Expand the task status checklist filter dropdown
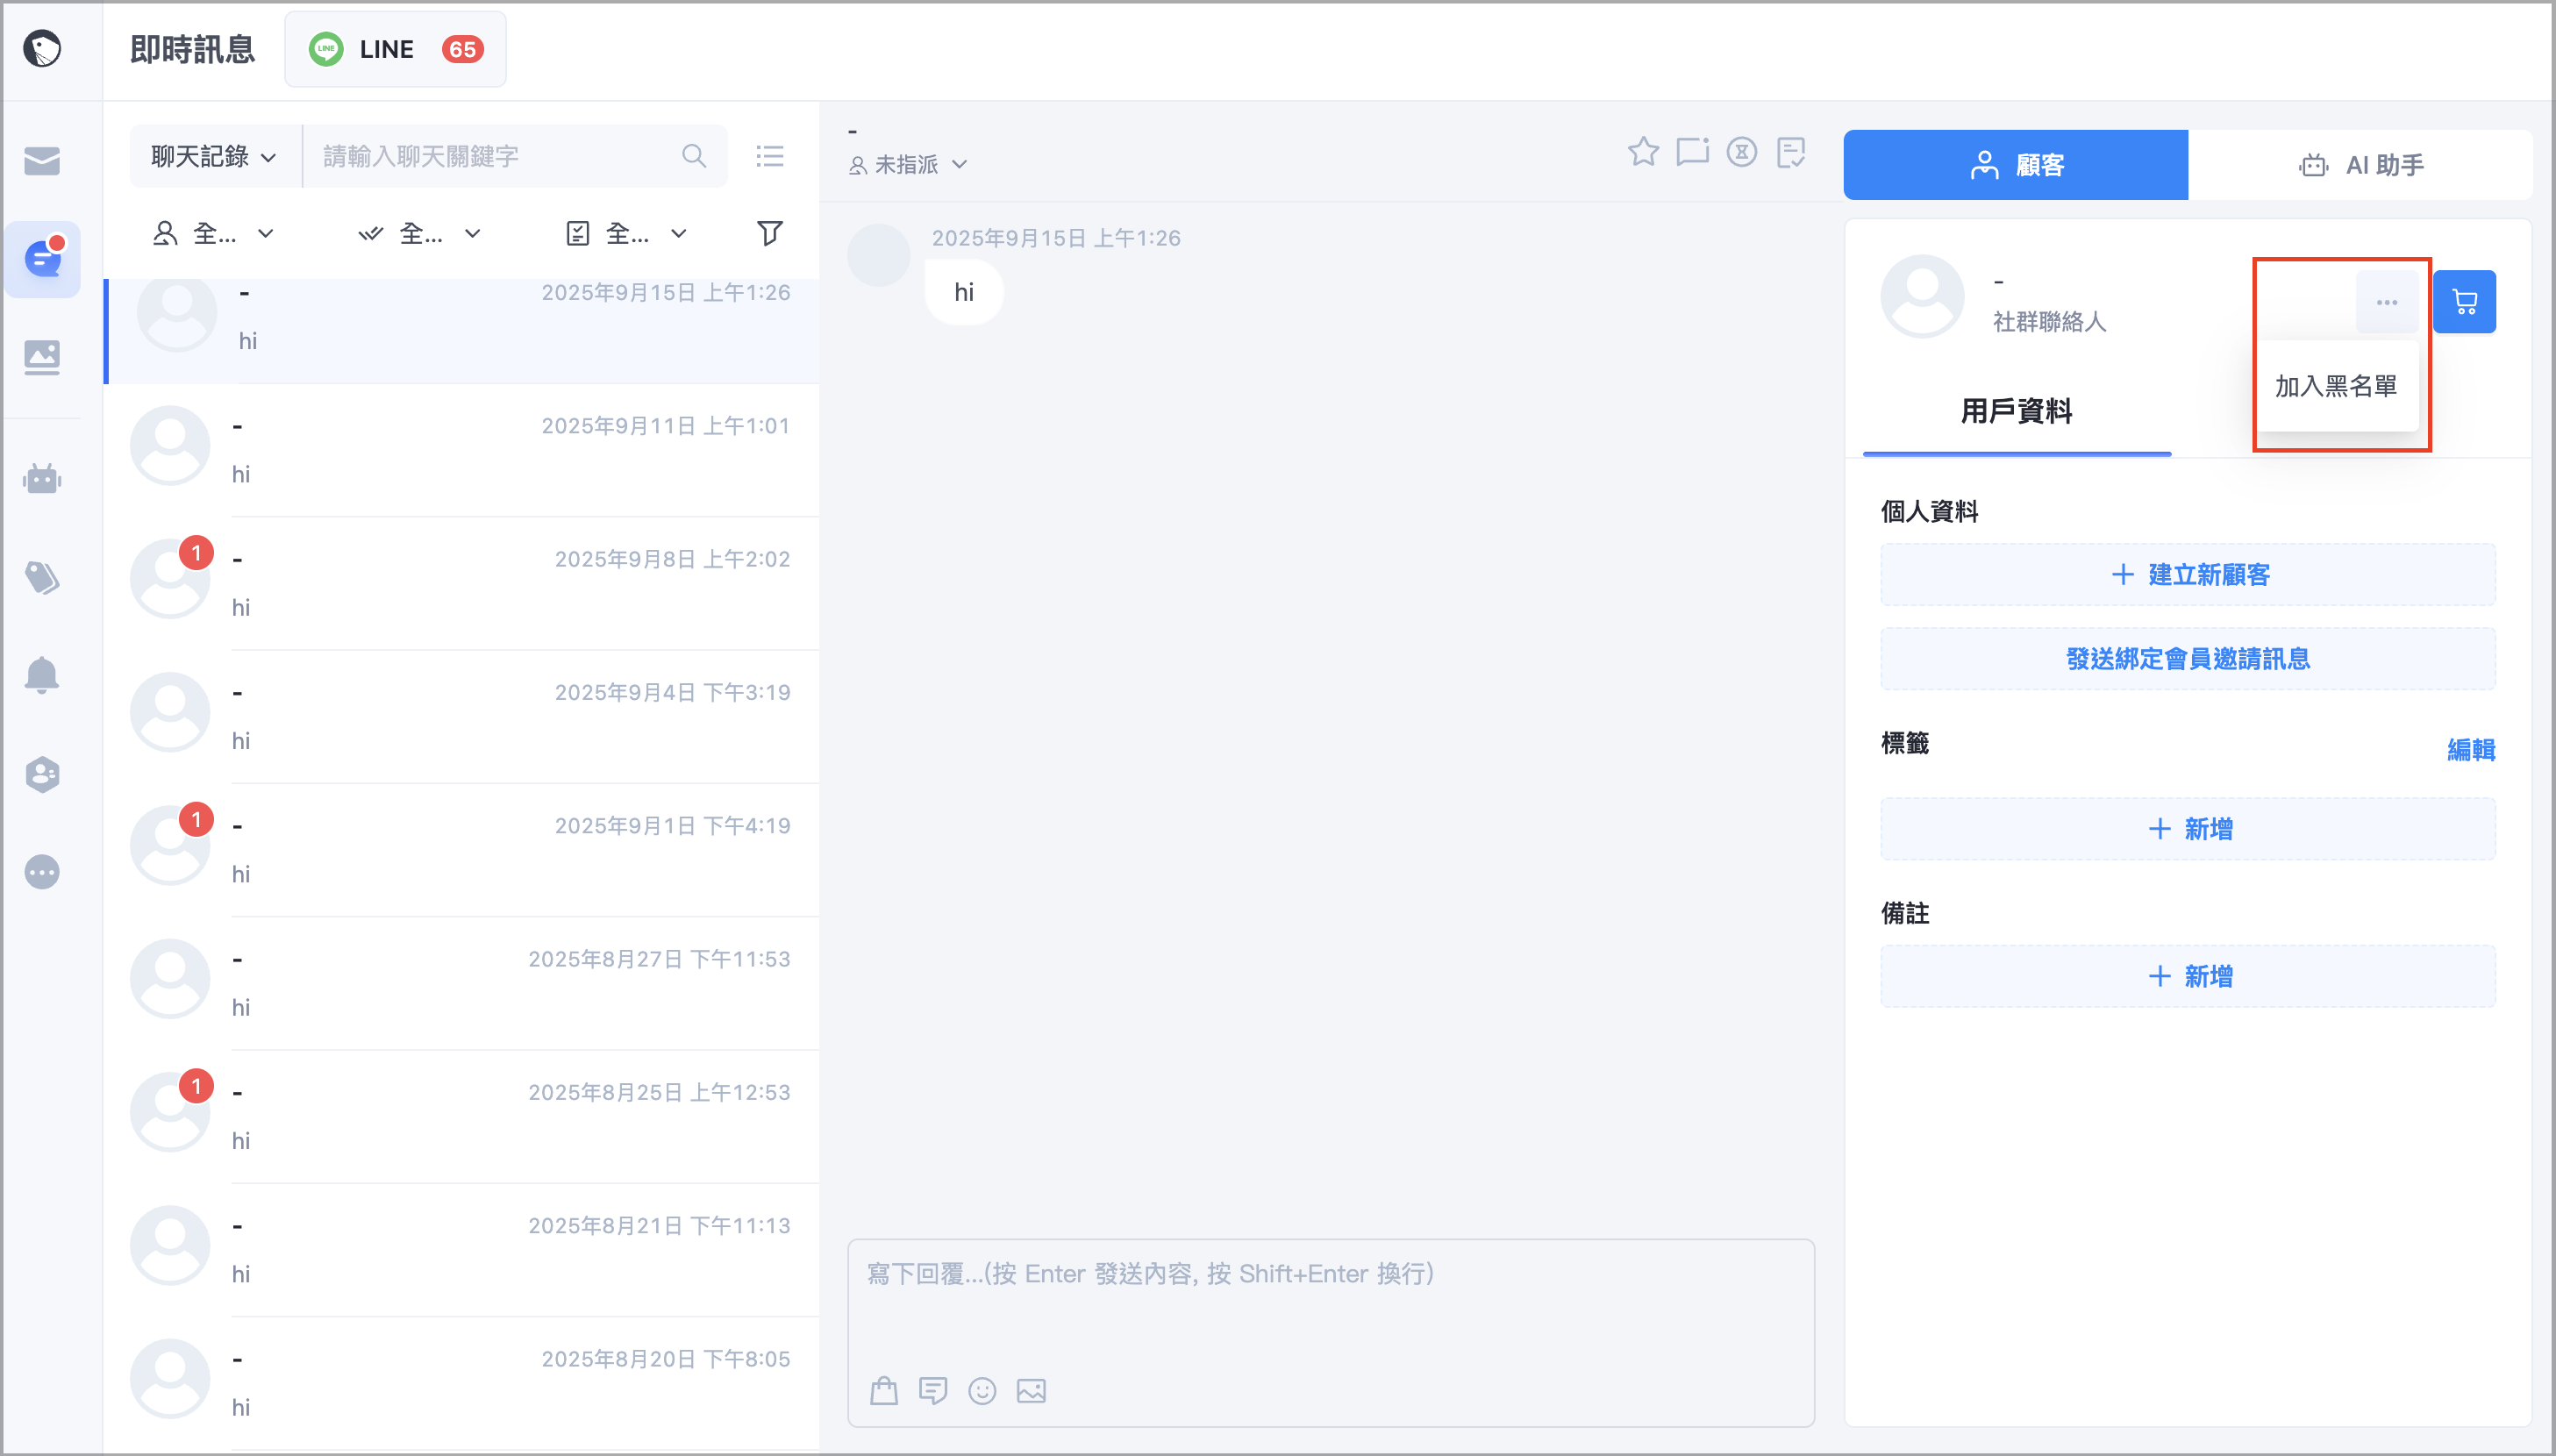Image resolution: width=2556 pixels, height=1456 pixels. (x=627, y=233)
